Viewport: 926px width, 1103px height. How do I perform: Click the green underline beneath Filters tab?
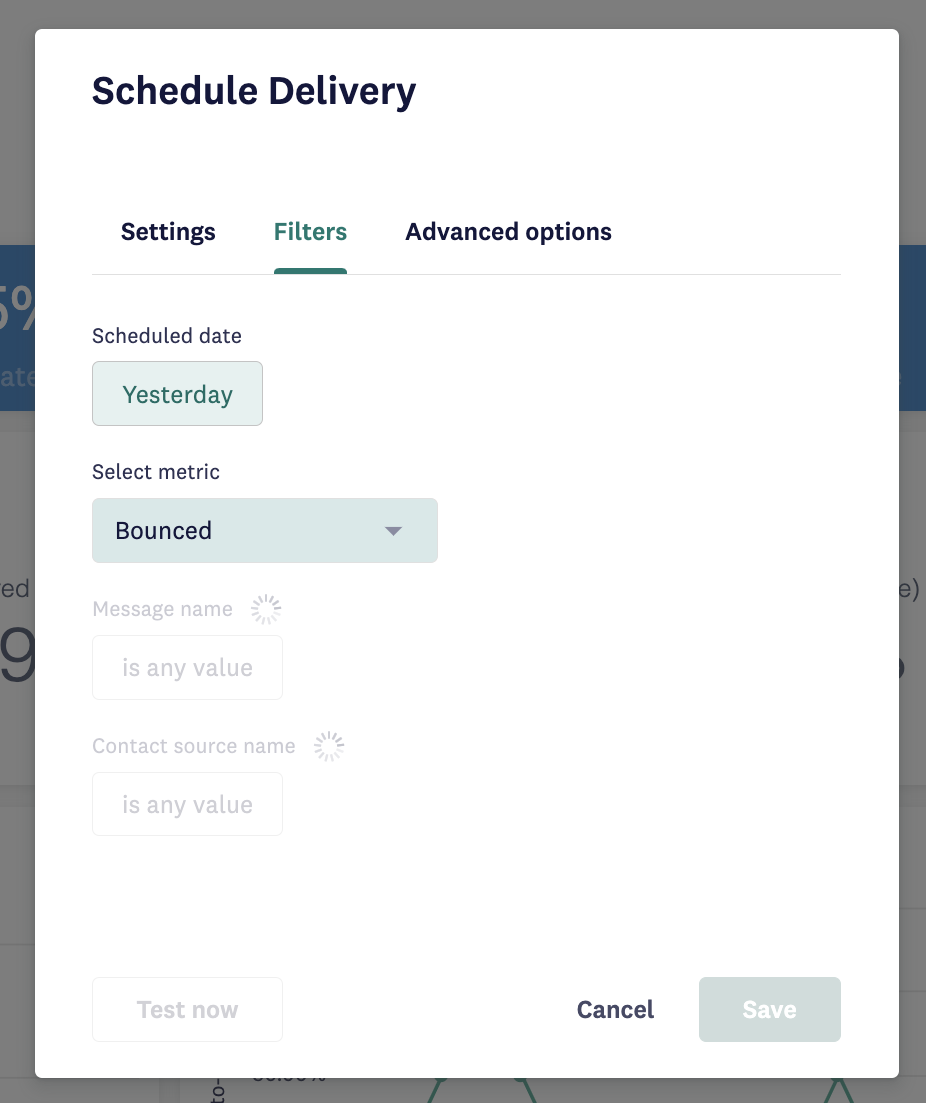(310, 272)
